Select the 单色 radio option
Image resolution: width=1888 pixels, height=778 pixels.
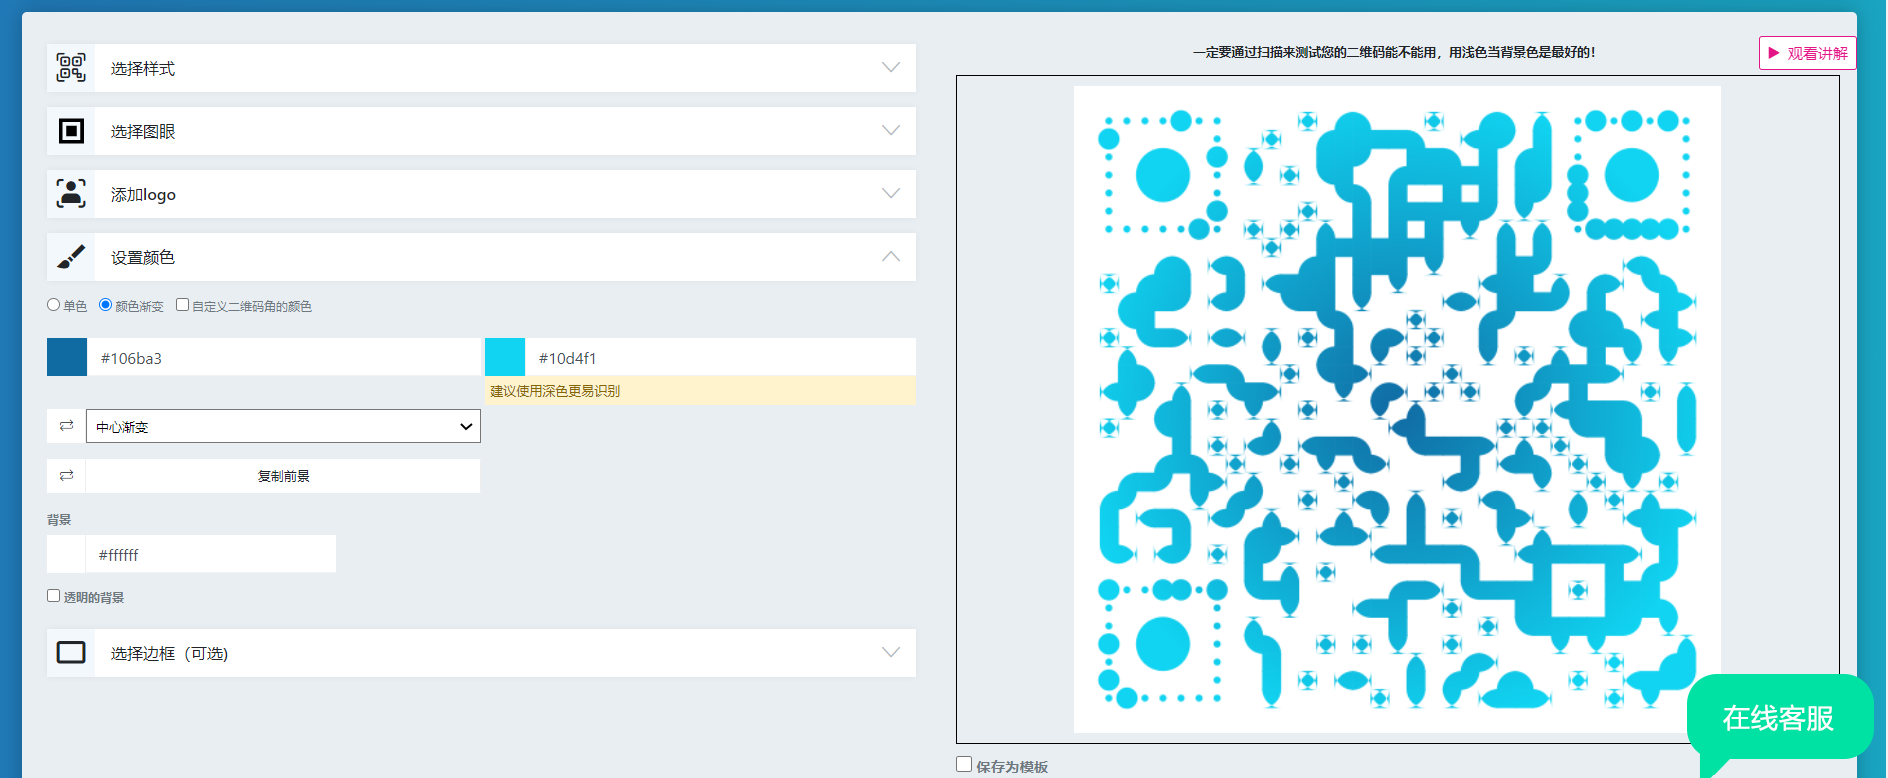53,305
